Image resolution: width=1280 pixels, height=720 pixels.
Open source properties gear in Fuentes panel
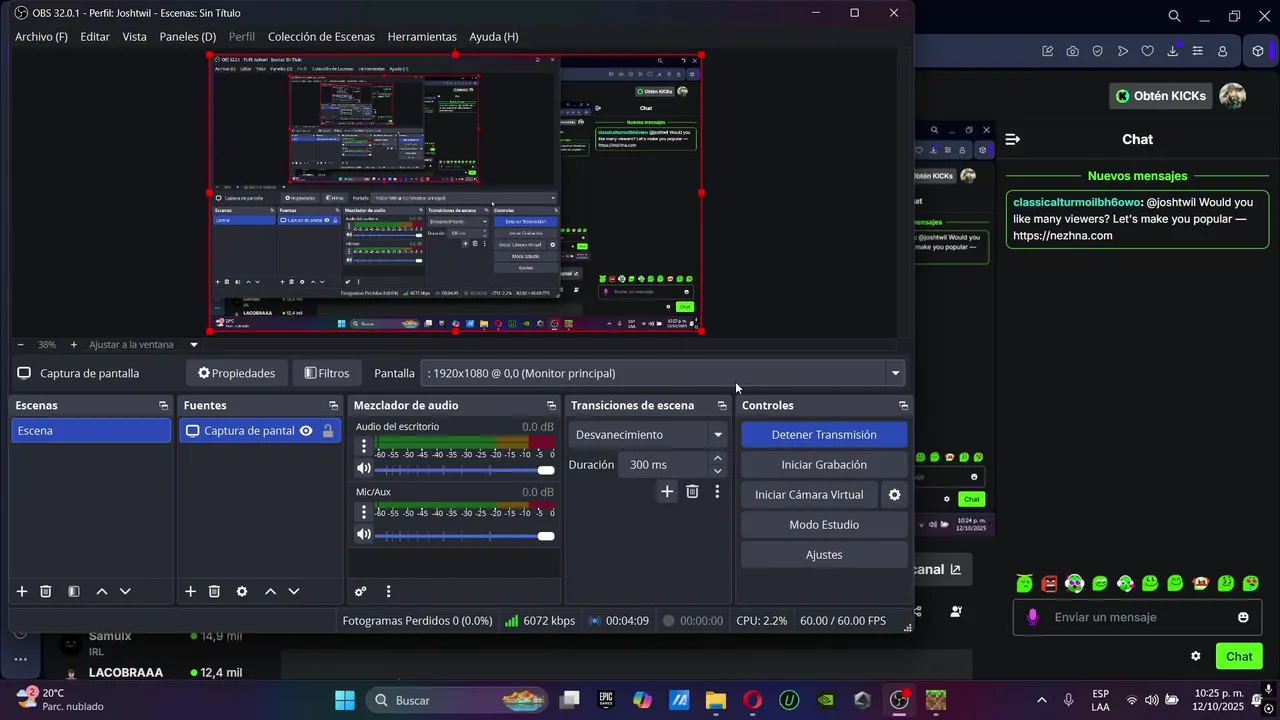pyautogui.click(x=242, y=591)
